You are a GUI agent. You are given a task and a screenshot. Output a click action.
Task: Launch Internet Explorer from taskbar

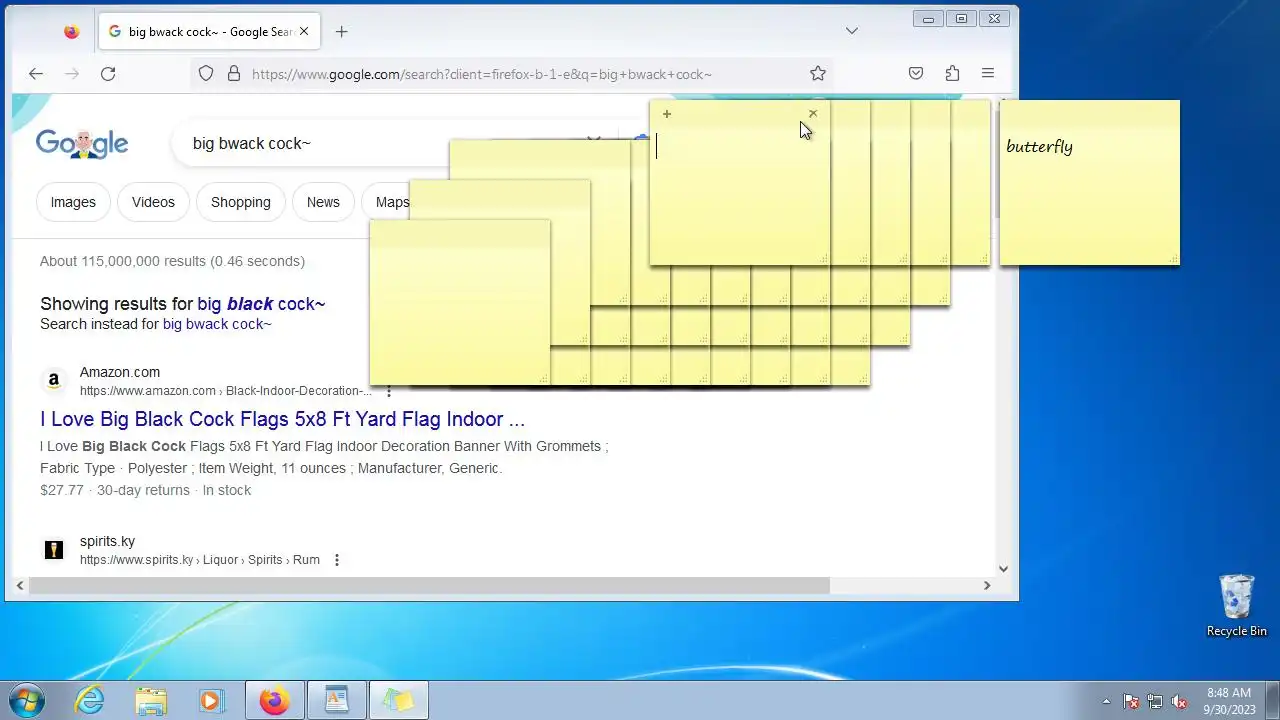point(91,701)
